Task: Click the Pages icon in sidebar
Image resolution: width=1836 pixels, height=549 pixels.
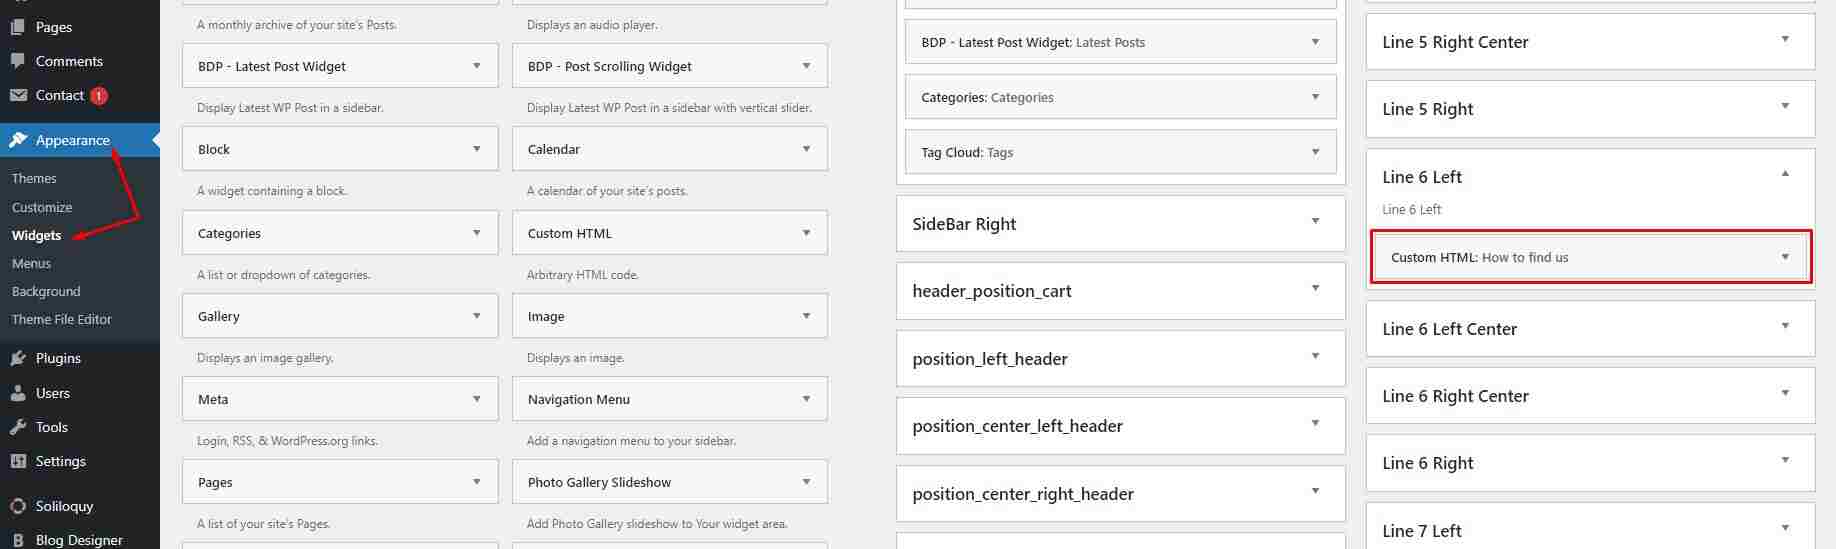Action: pyautogui.click(x=18, y=27)
